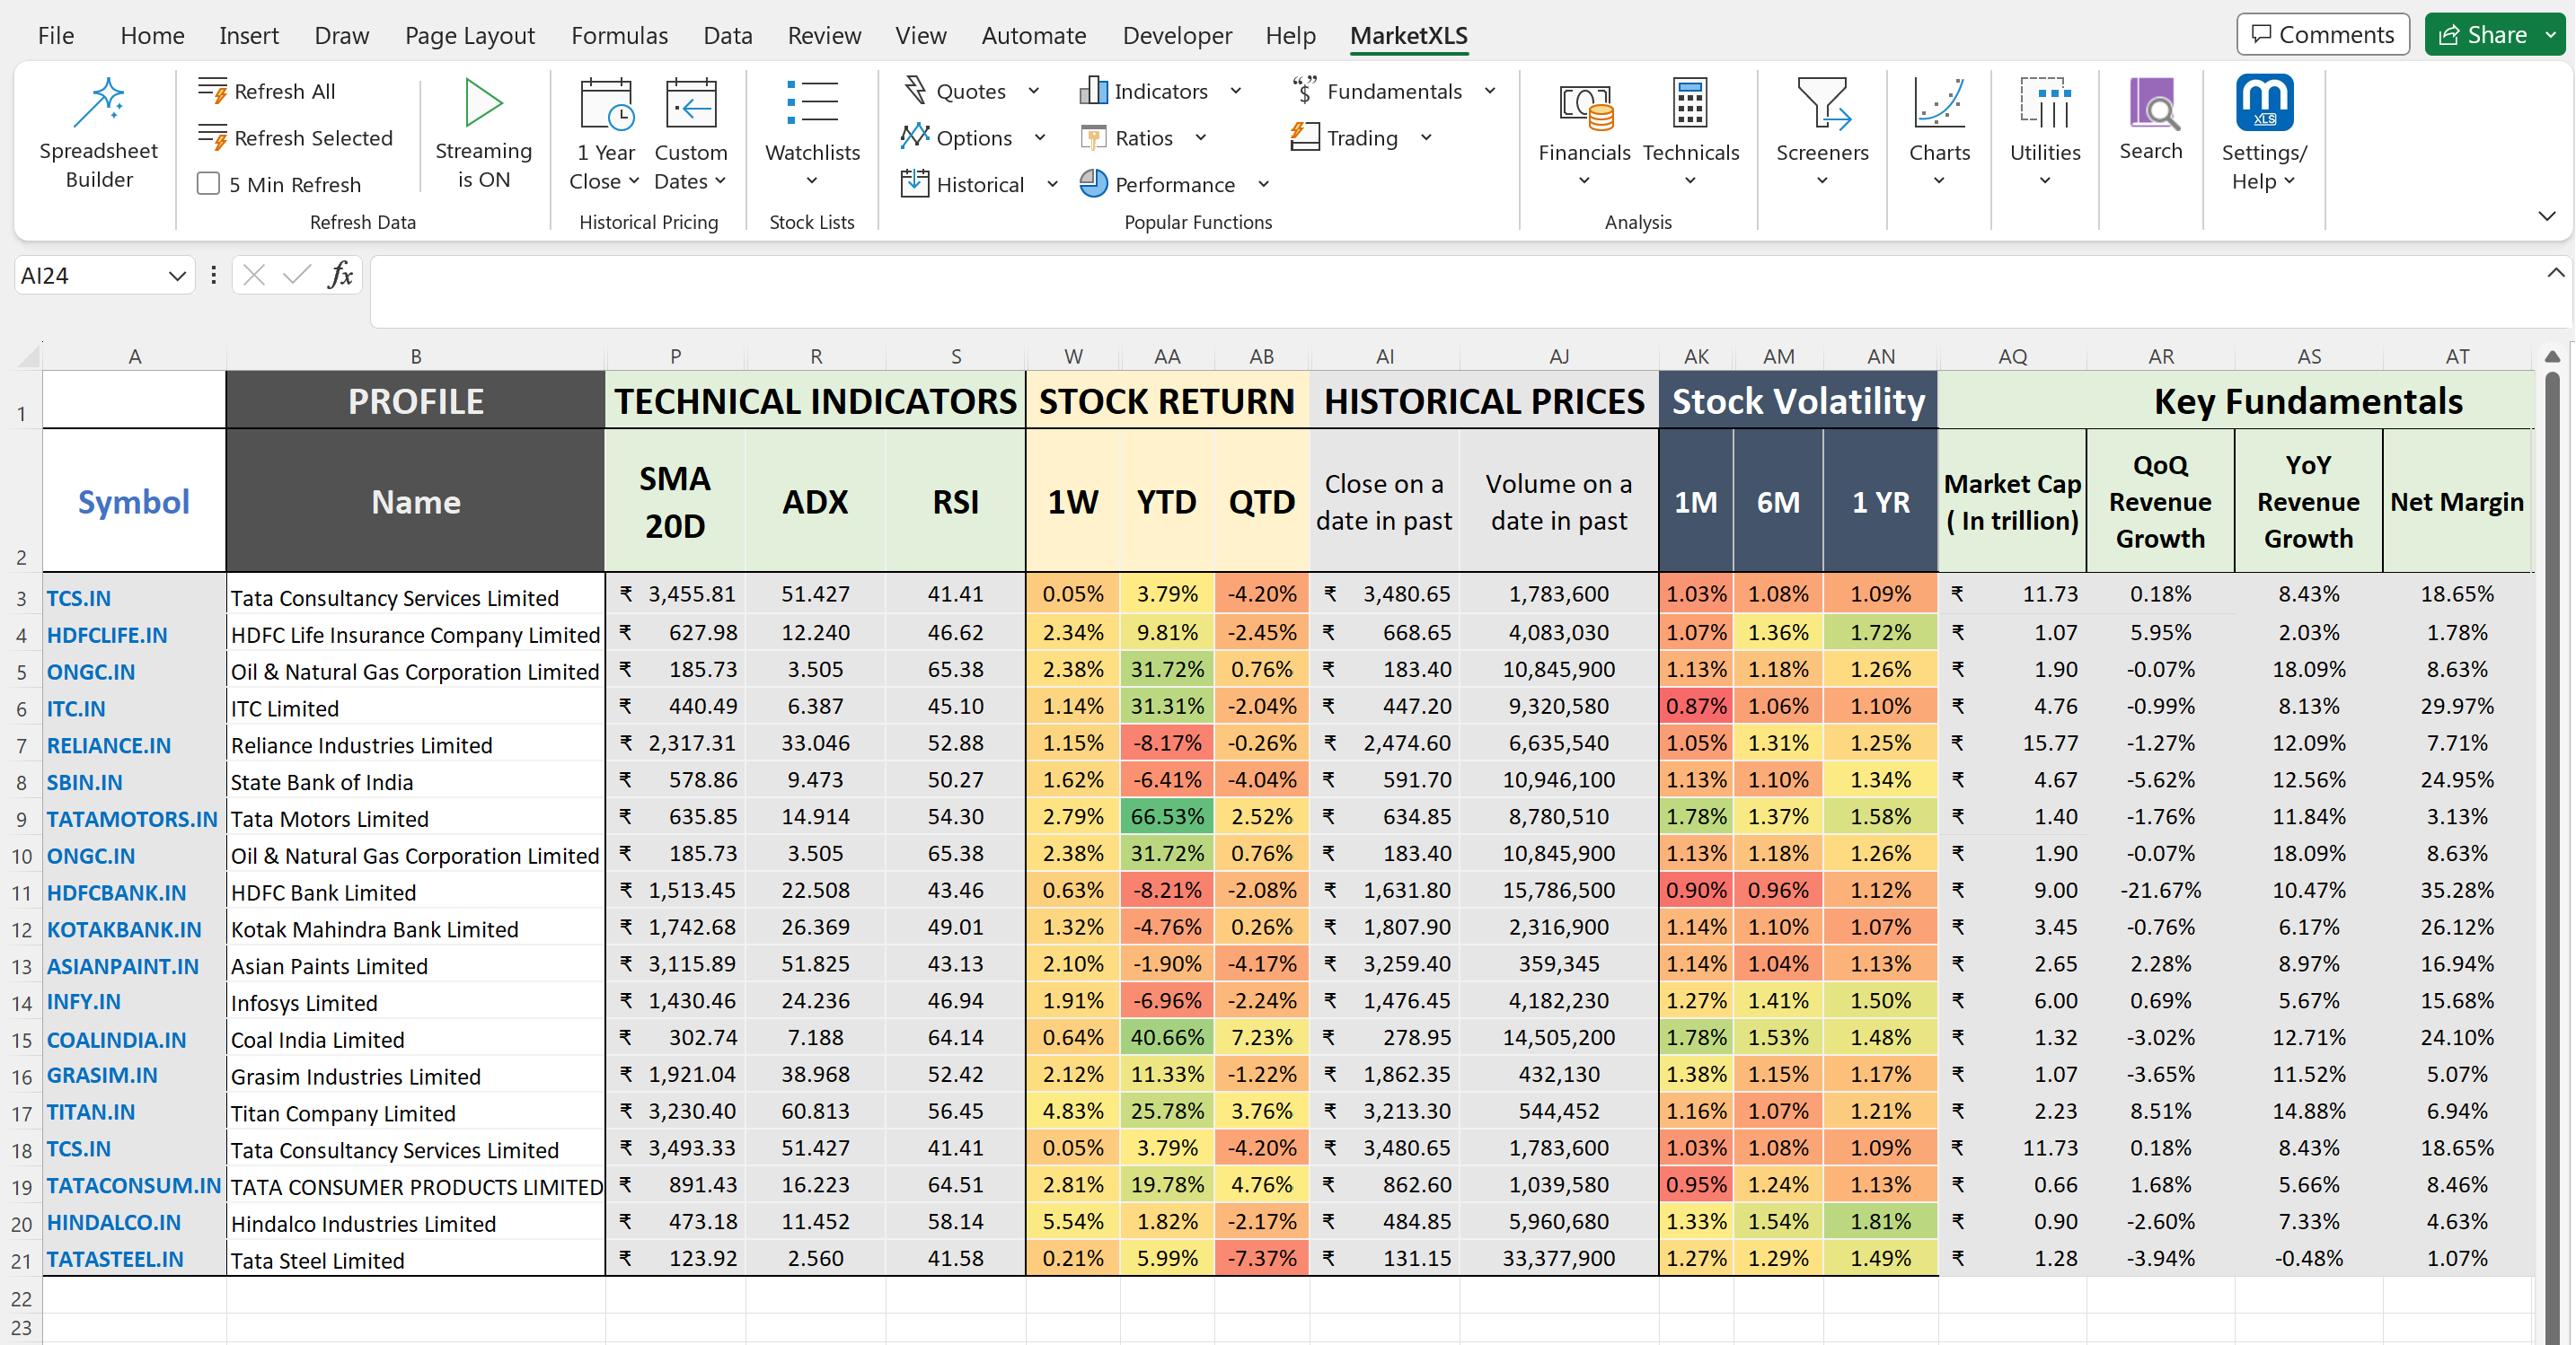
Task: Click the Quotes icon
Action: point(915,90)
